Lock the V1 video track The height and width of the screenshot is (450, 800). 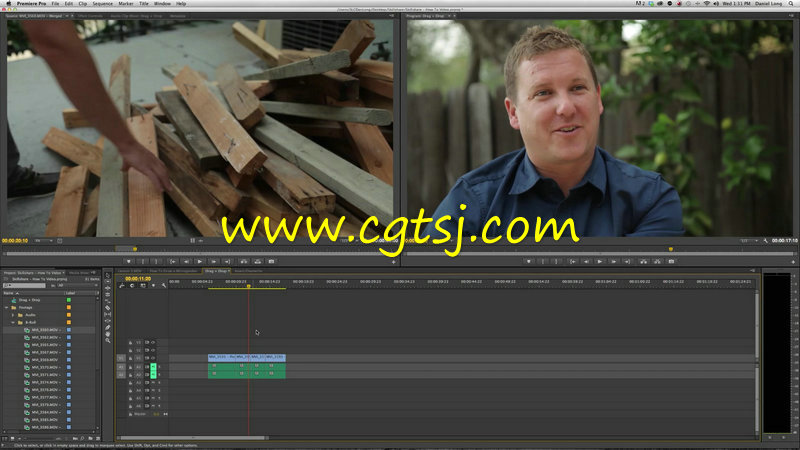[131, 358]
